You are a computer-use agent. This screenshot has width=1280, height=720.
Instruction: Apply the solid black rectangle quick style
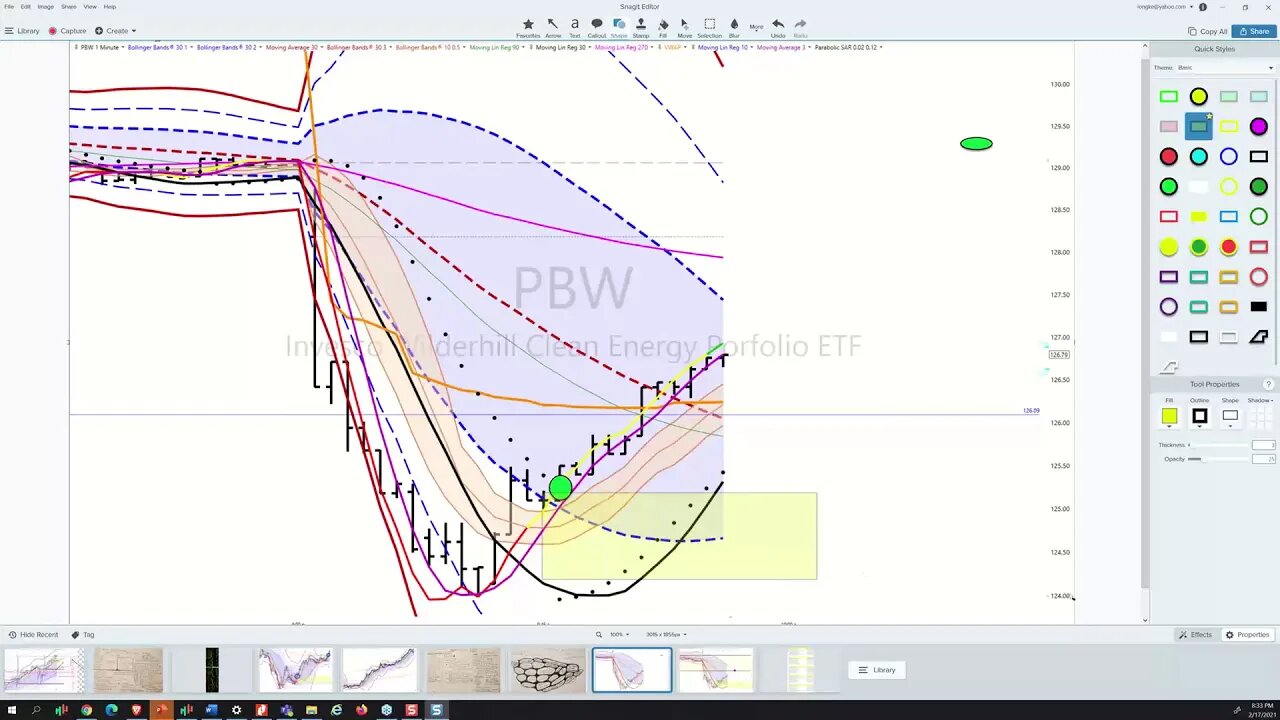(x=1259, y=307)
